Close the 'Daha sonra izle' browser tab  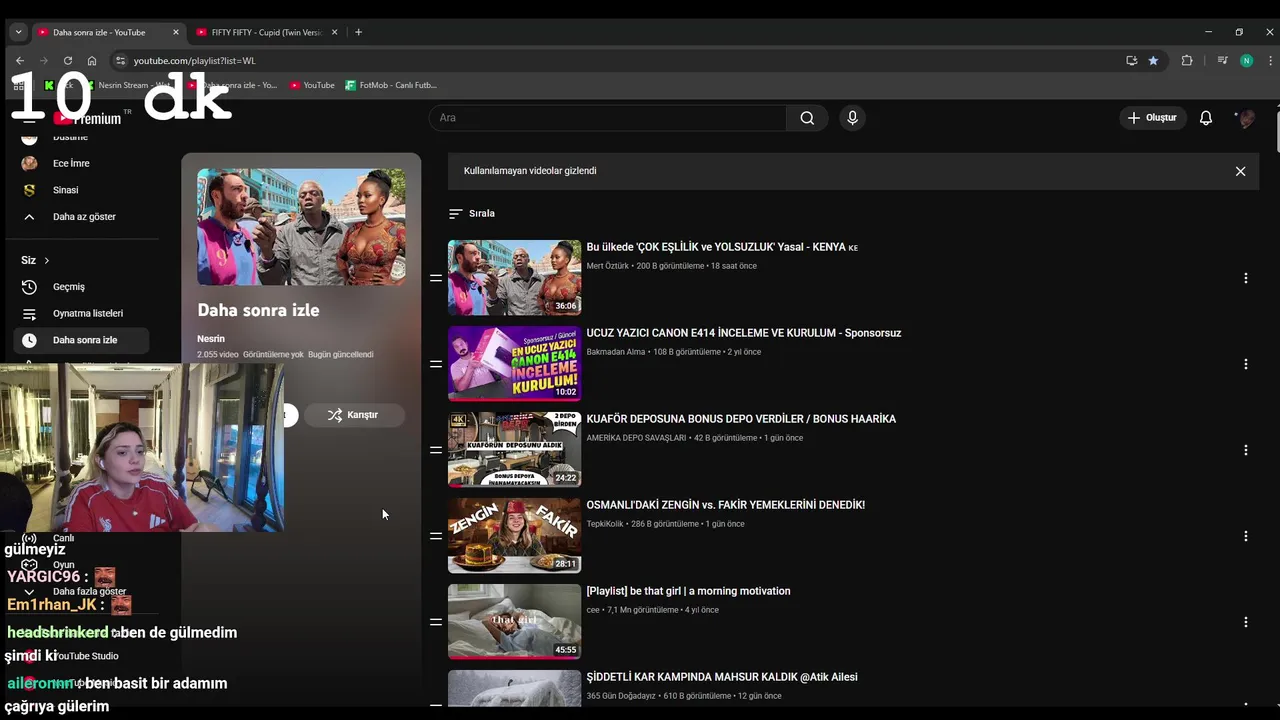coord(176,32)
